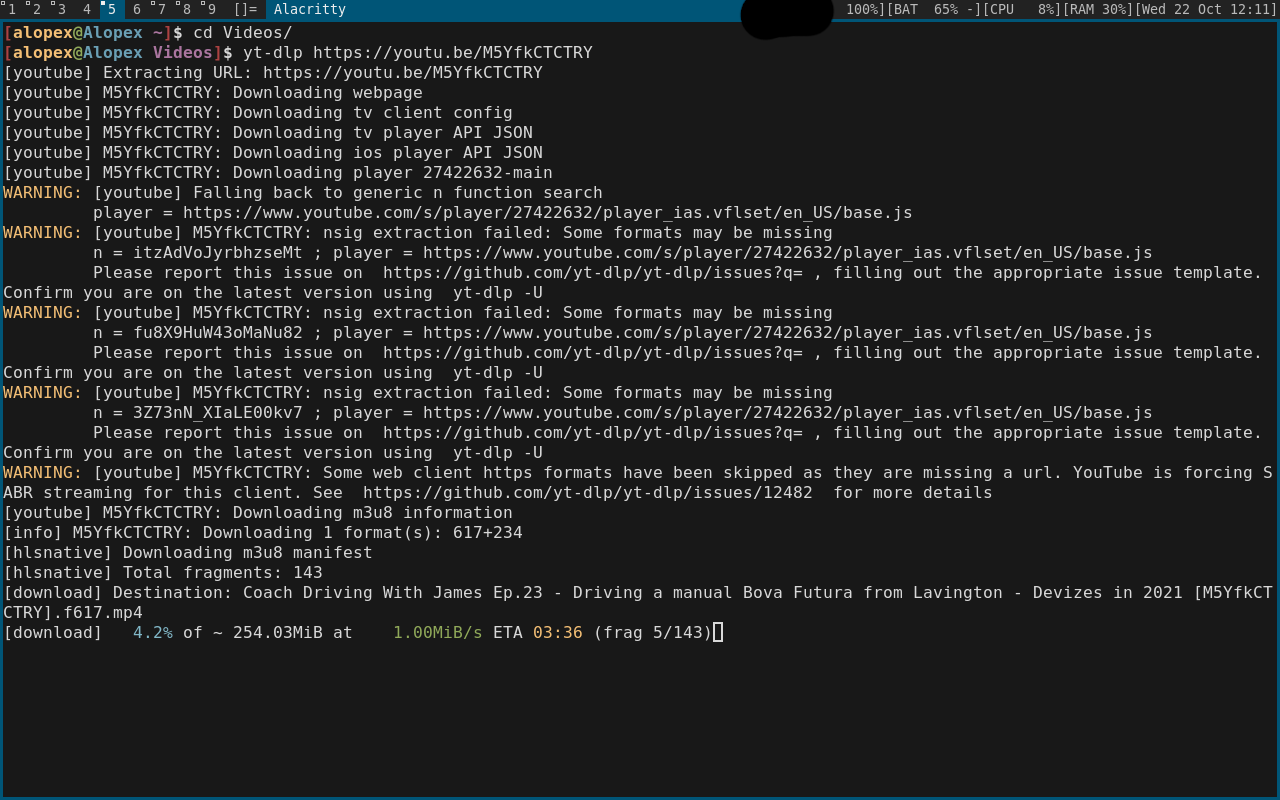Click the '1.00MiB/s' download speed
Image resolution: width=1280 pixels, height=800 pixels.
438,633
